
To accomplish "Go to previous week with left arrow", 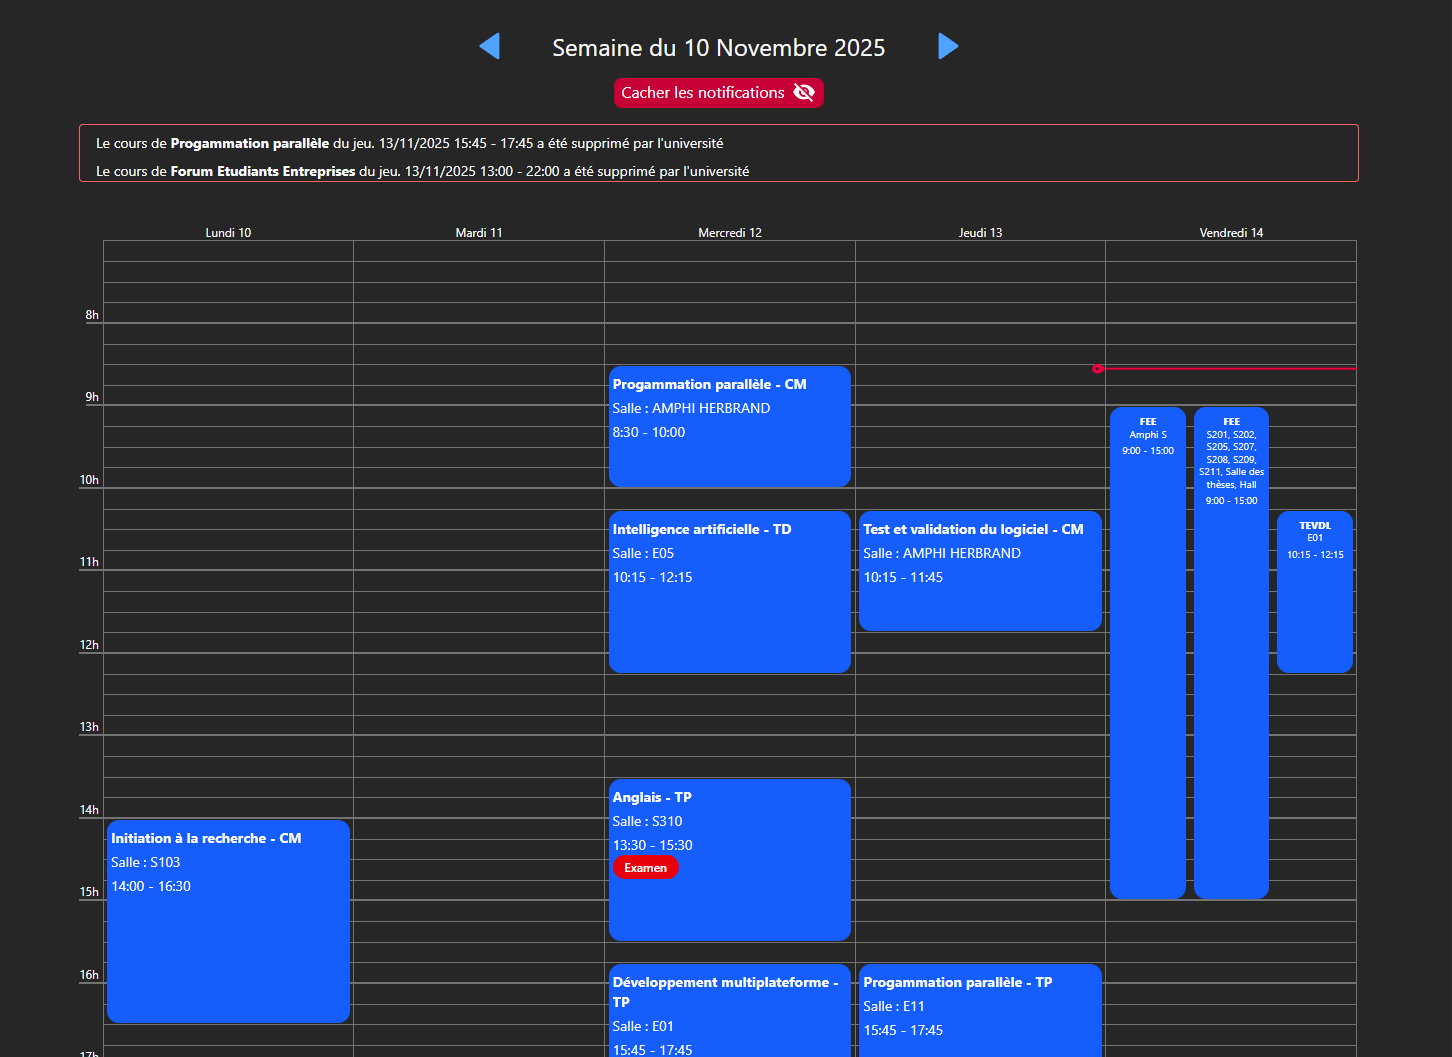I will point(489,47).
